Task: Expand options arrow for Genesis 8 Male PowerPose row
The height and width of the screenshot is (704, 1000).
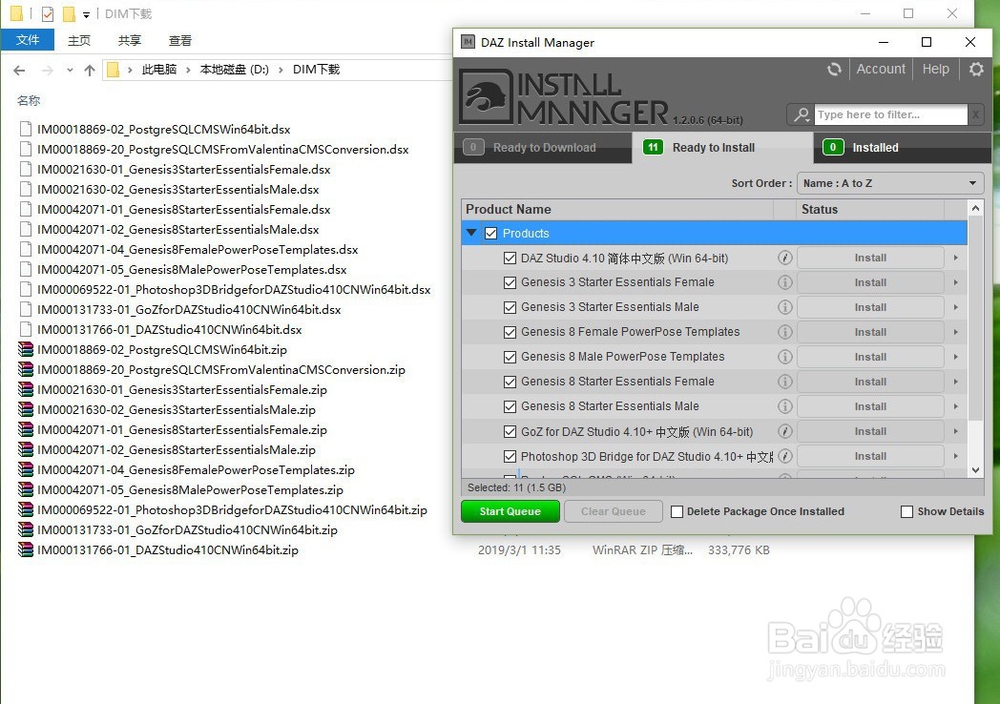Action: [x=956, y=357]
